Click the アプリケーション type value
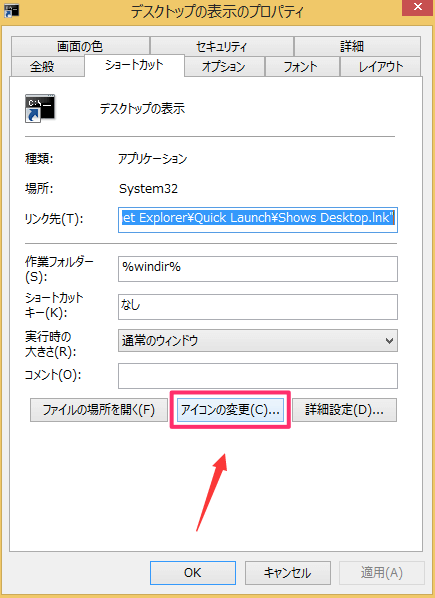 (152, 158)
